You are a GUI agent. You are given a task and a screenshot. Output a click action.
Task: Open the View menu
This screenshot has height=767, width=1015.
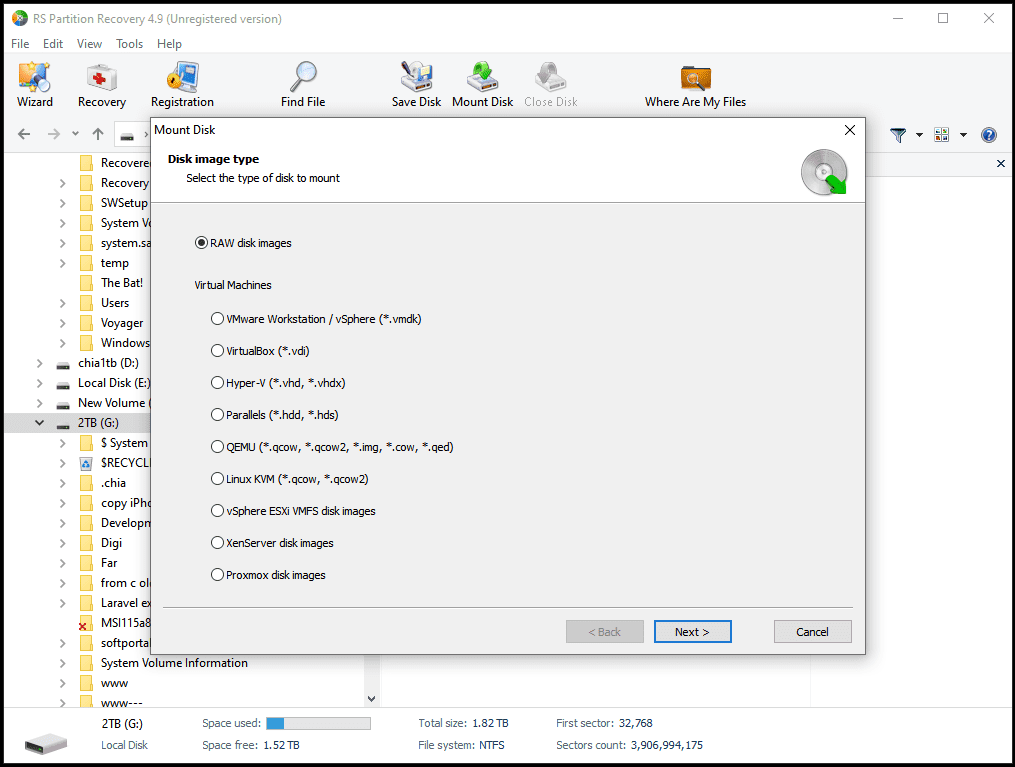pos(89,43)
